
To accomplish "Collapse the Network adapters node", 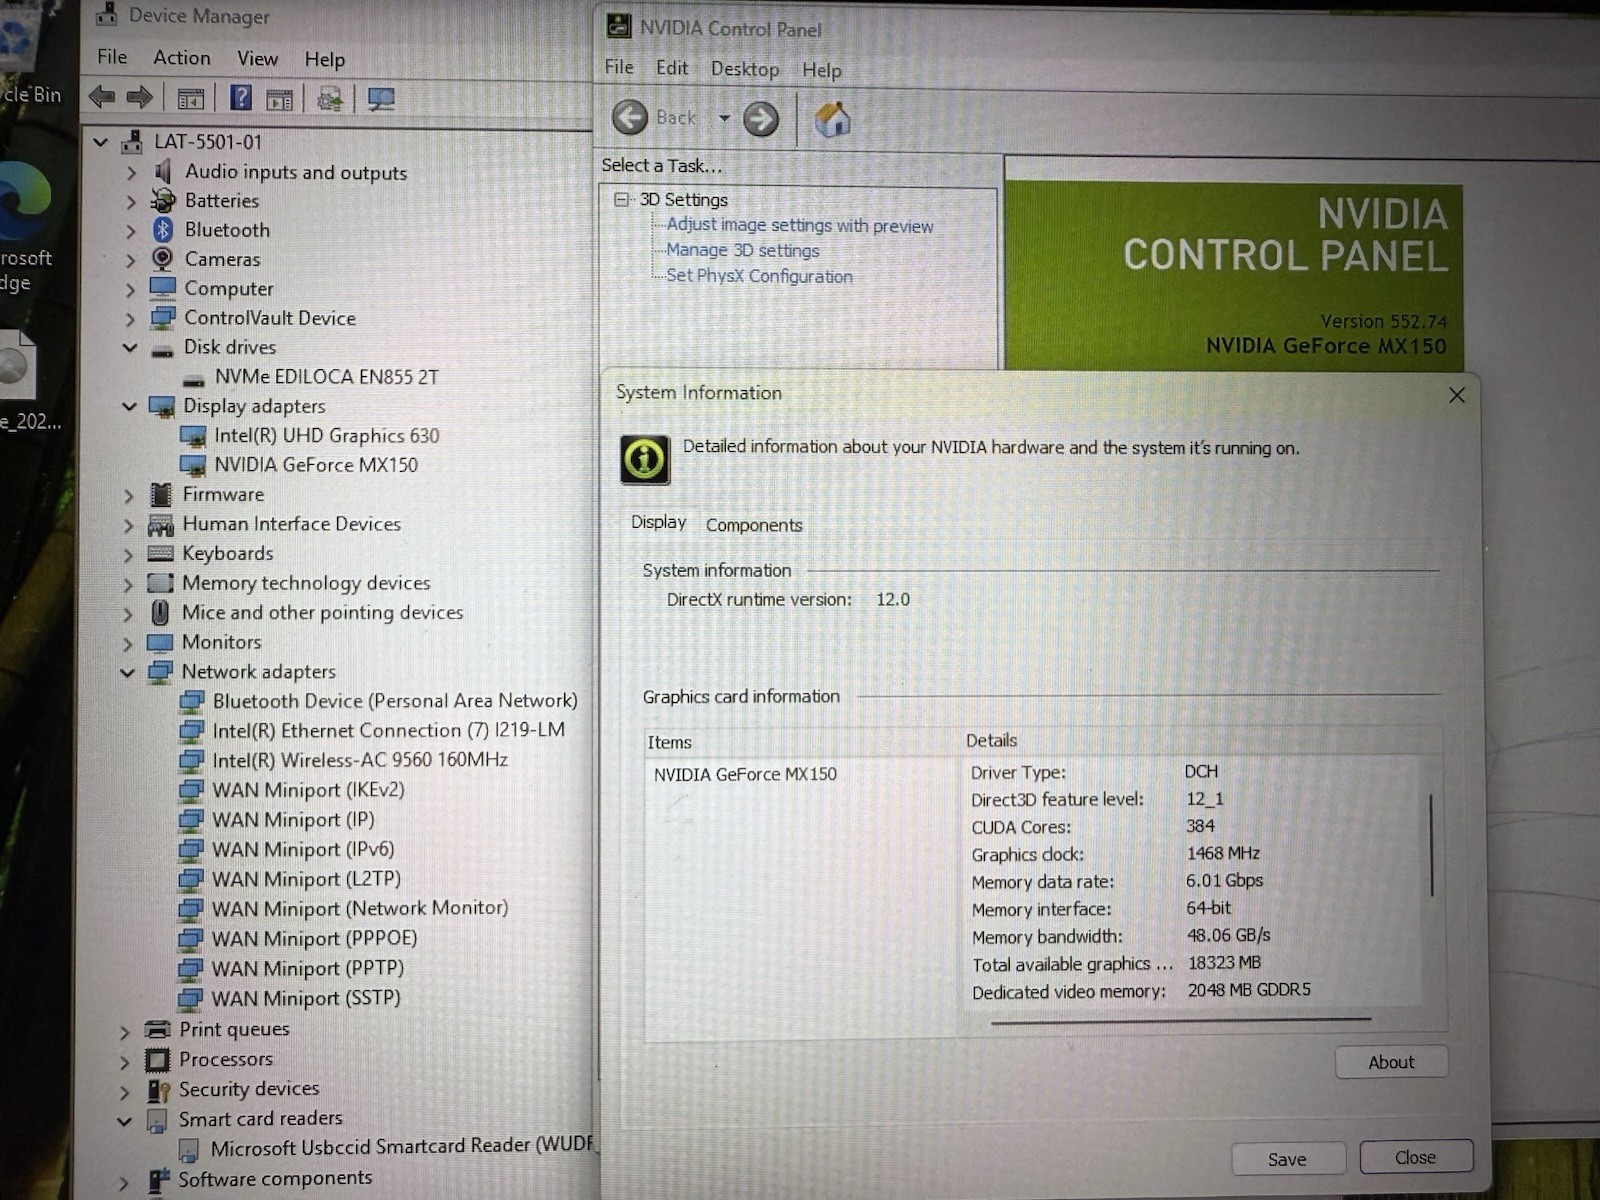I will (x=127, y=672).
